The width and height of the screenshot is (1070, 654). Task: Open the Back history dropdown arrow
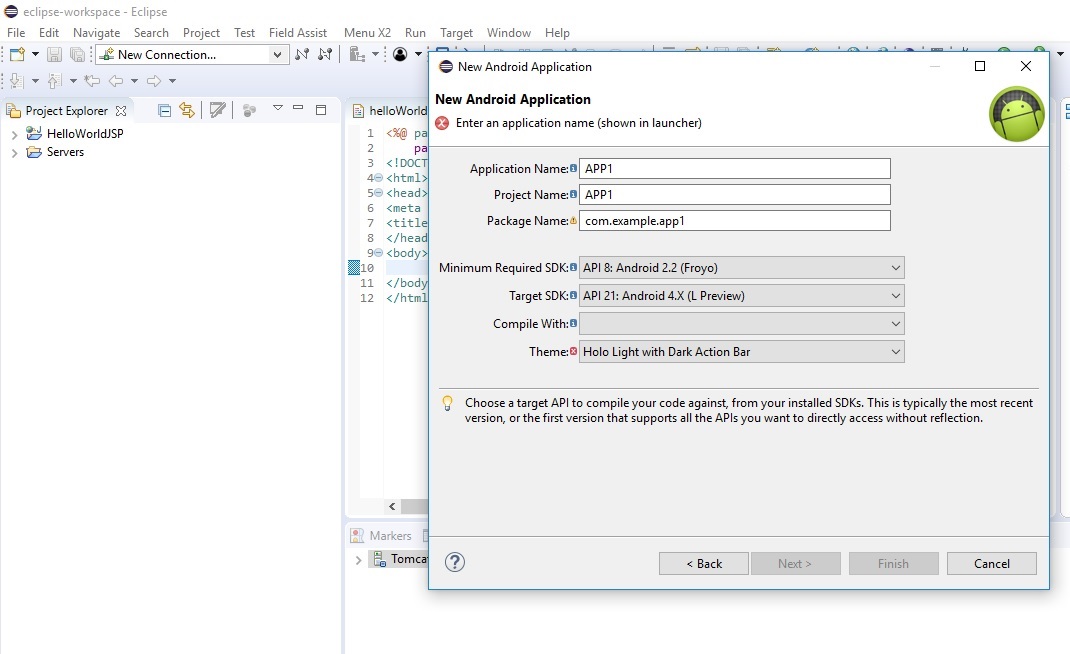pos(134,81)
